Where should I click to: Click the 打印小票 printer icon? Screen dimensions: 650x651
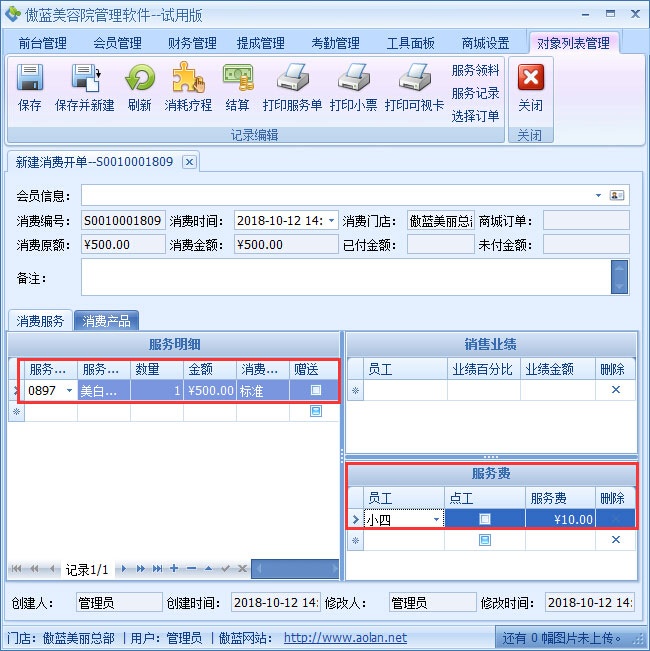coord(354,78)
